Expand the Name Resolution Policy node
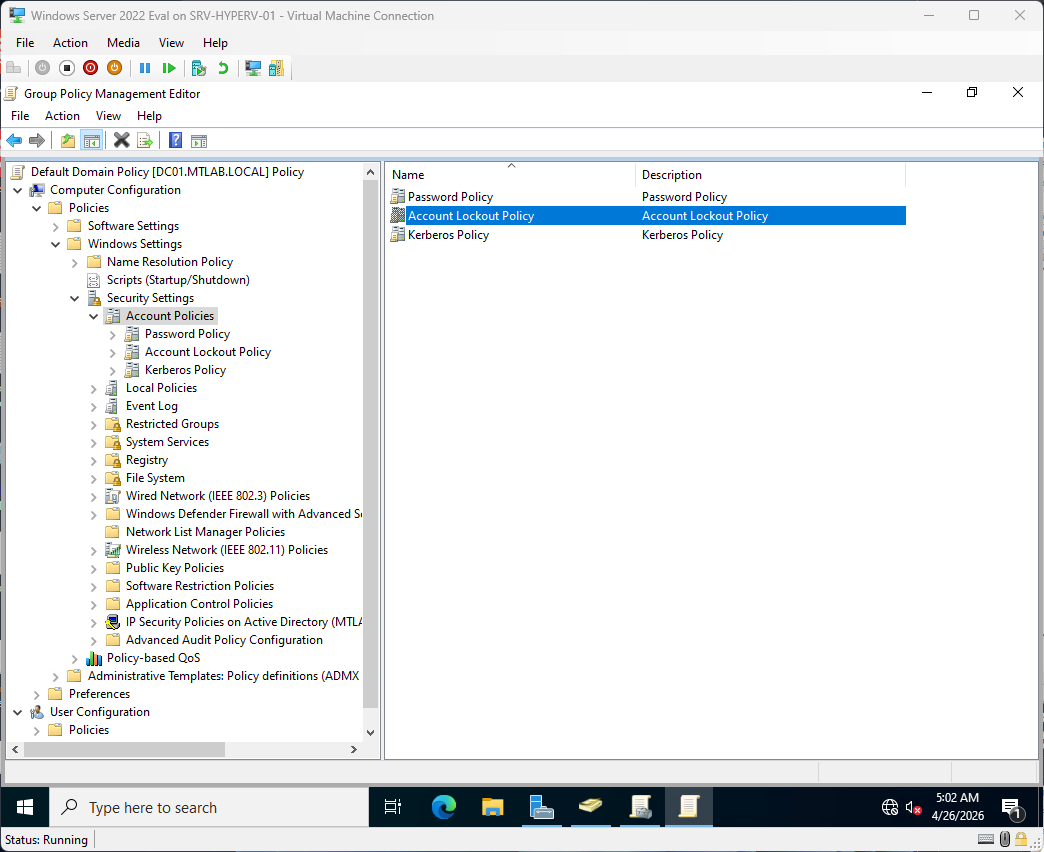 point(75,262)
